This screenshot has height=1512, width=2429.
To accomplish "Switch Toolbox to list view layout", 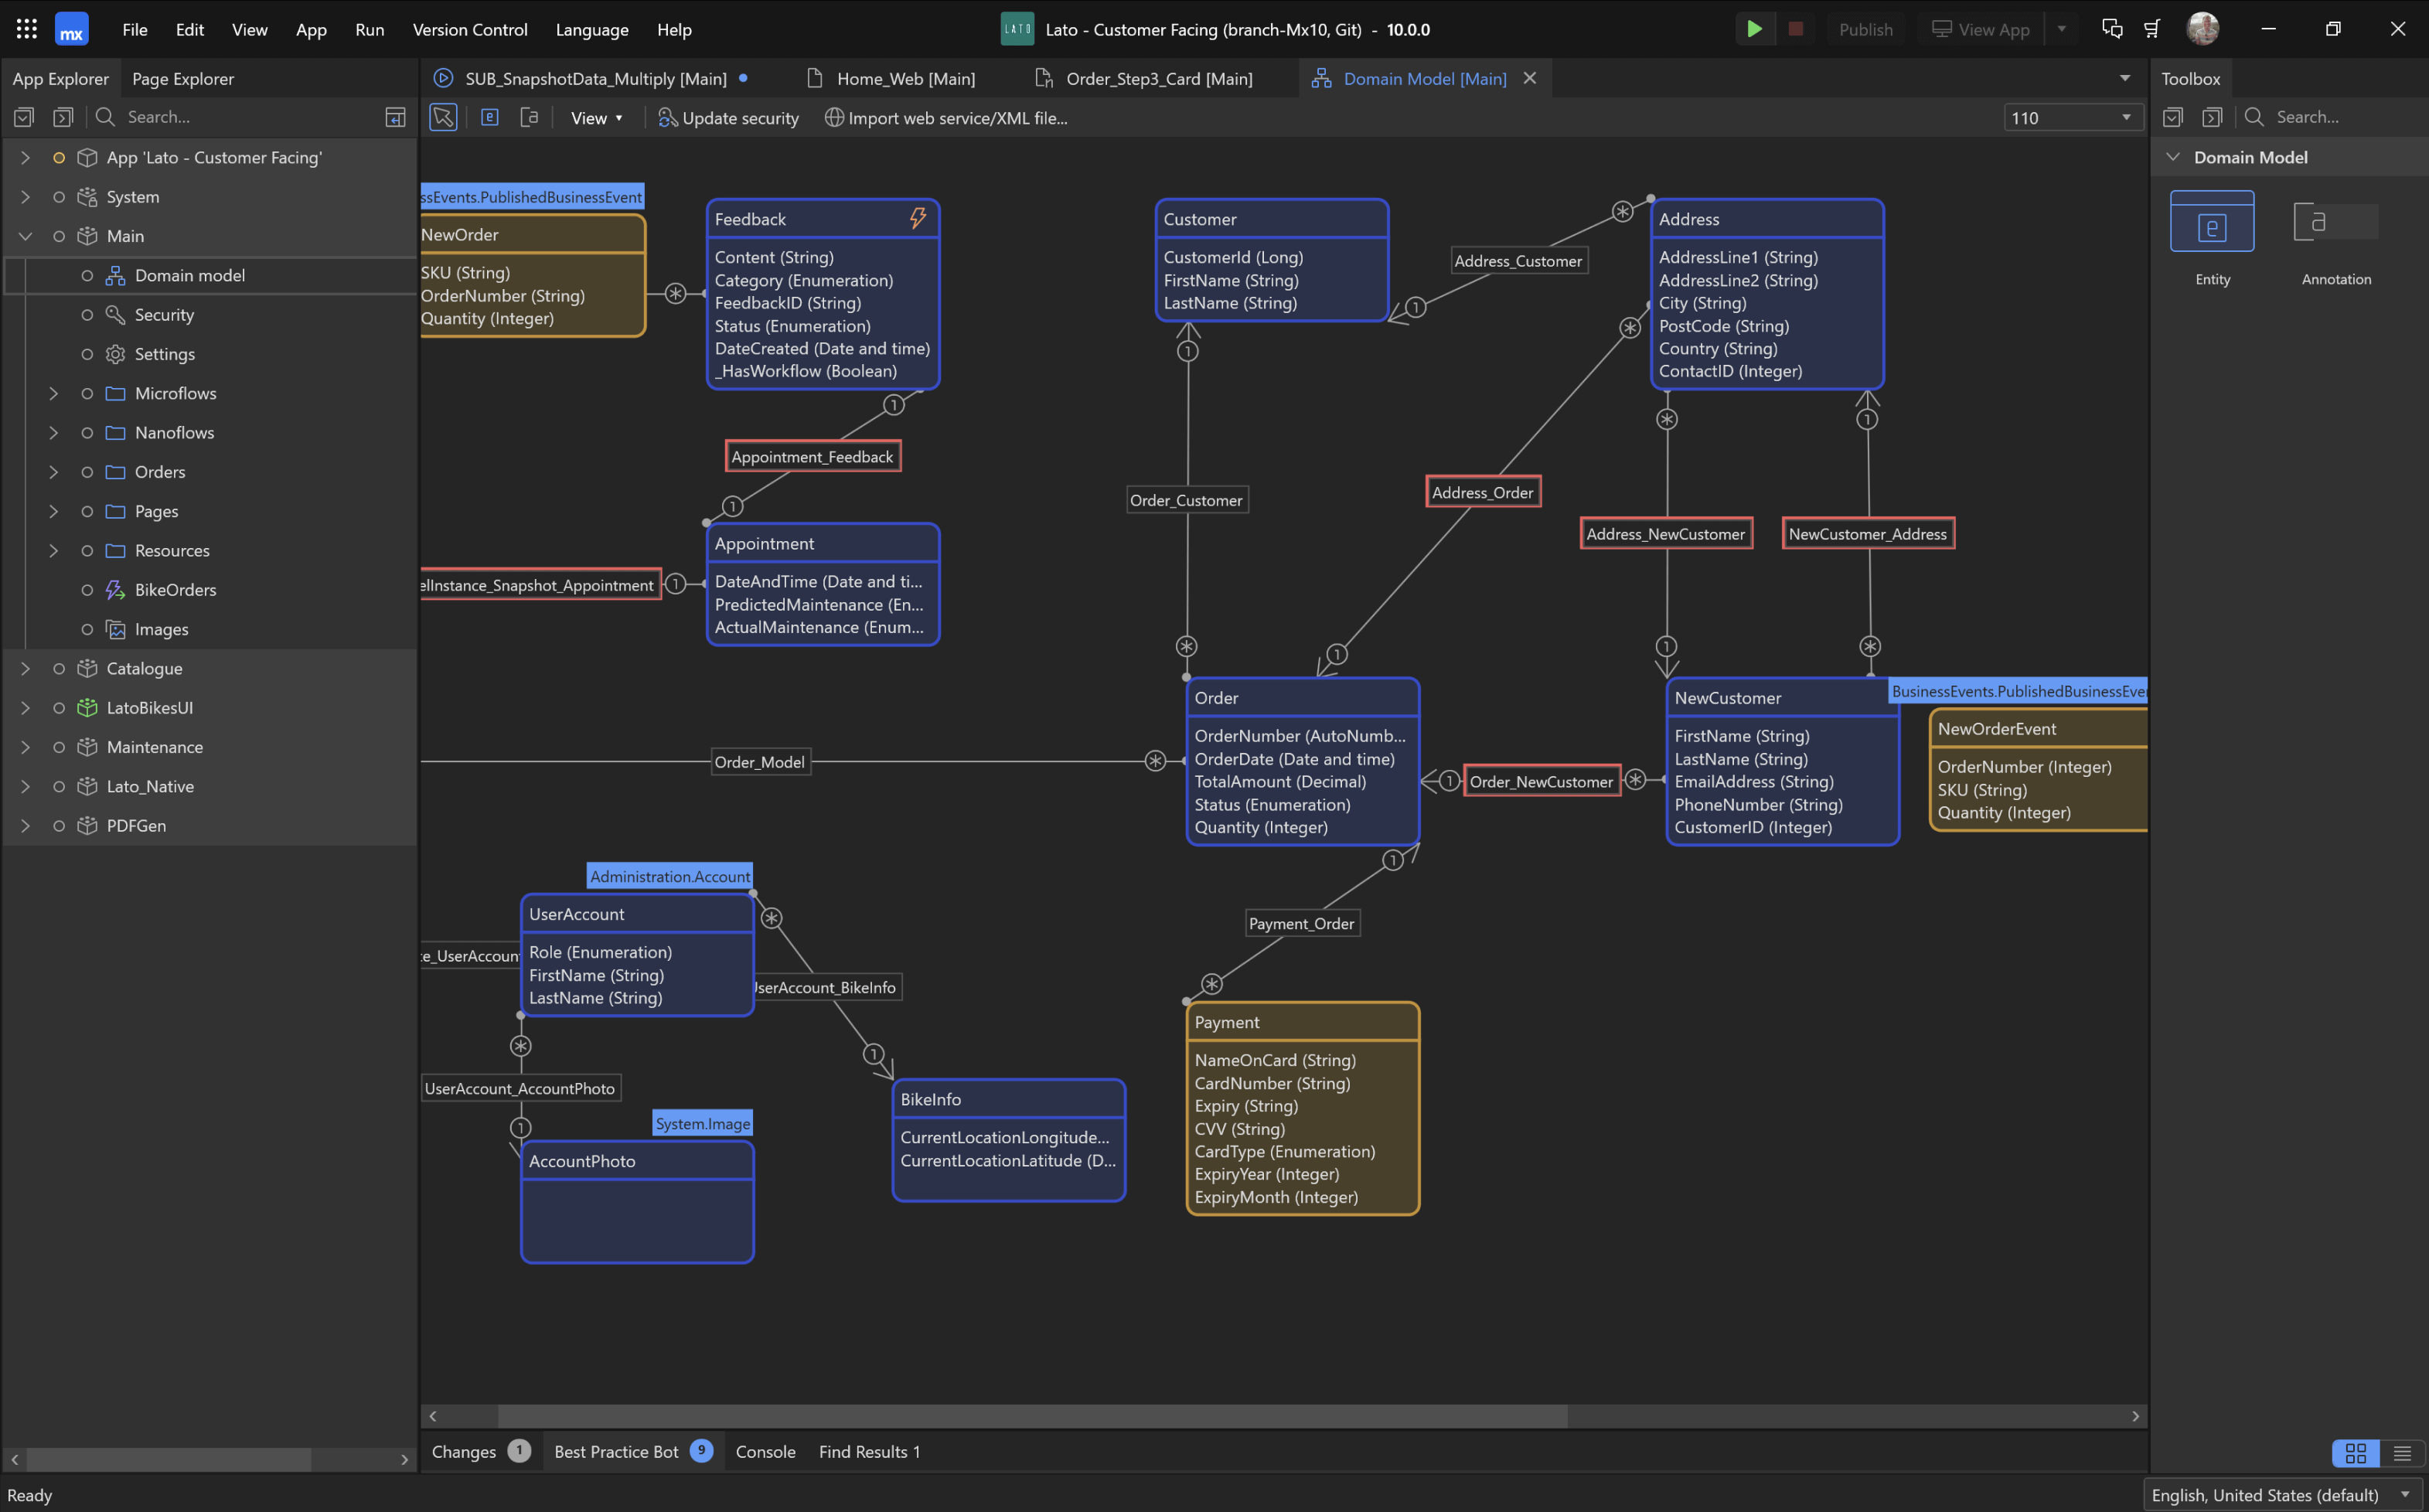I will pyautogui.click(x=2402, y=1453).
